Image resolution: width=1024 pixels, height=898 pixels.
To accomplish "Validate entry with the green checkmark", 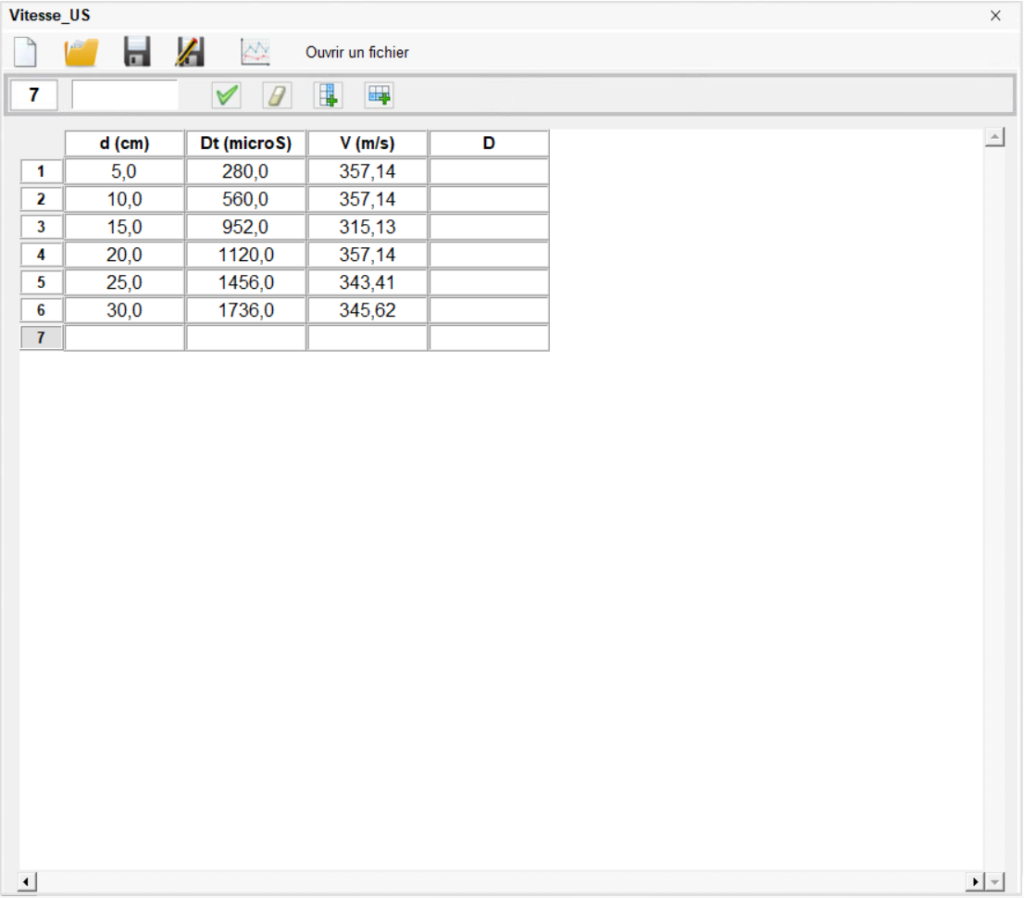I will 227,95.
